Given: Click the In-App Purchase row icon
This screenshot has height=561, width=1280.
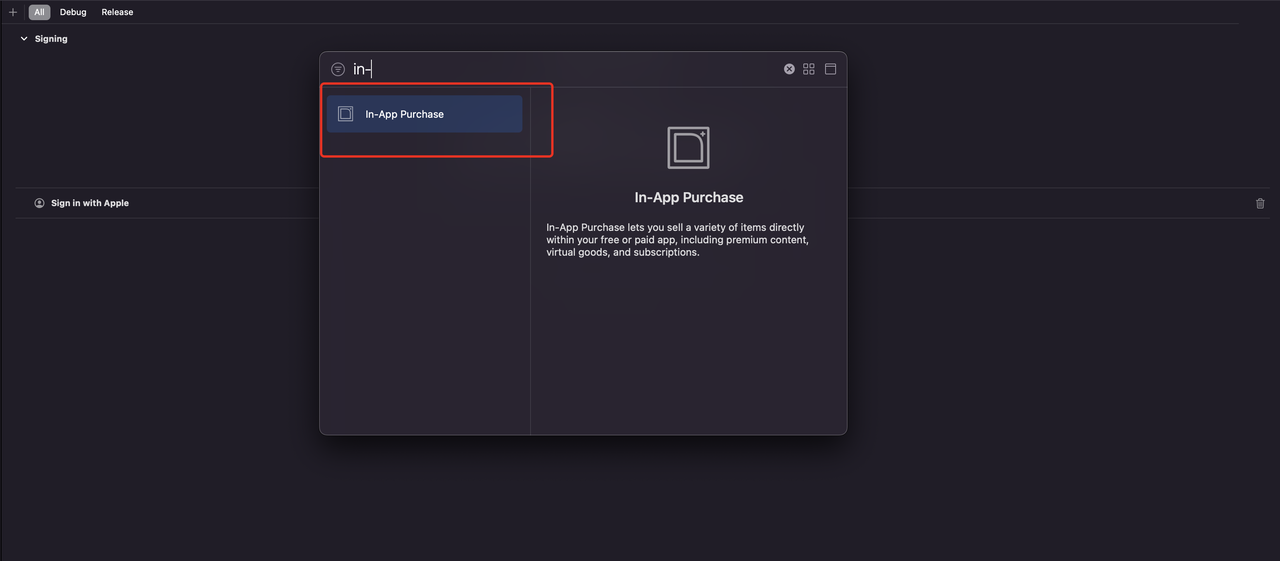Looking at the screenshot, I should [345, 114].
